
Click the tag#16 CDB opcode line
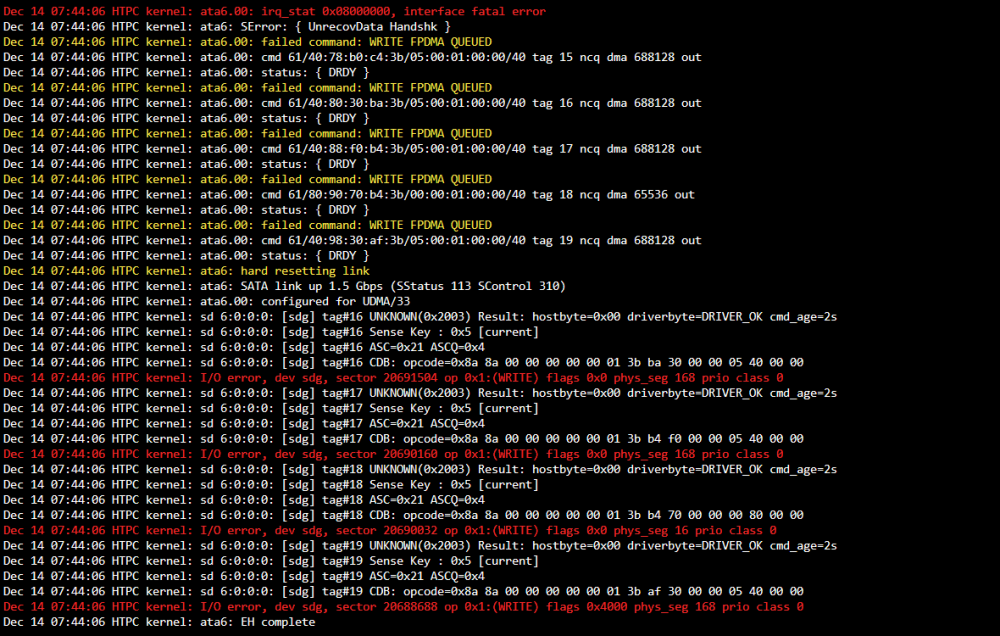pyautogui.click(x=403, y=362)
